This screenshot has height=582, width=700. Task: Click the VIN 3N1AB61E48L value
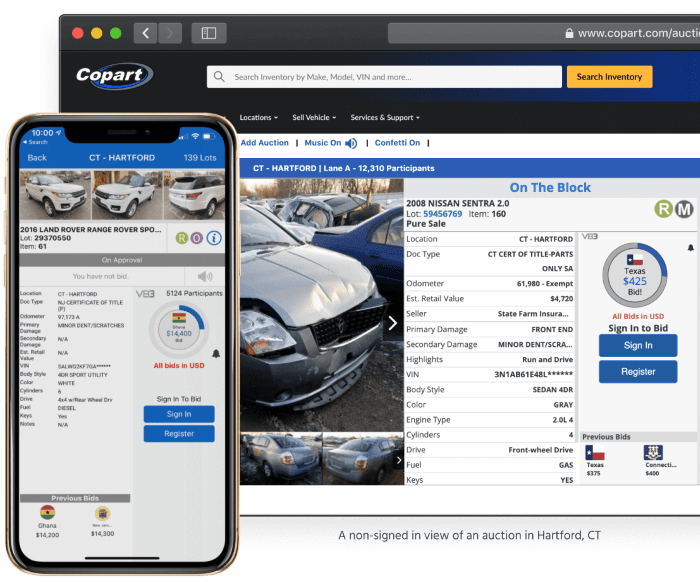(533, 374)
